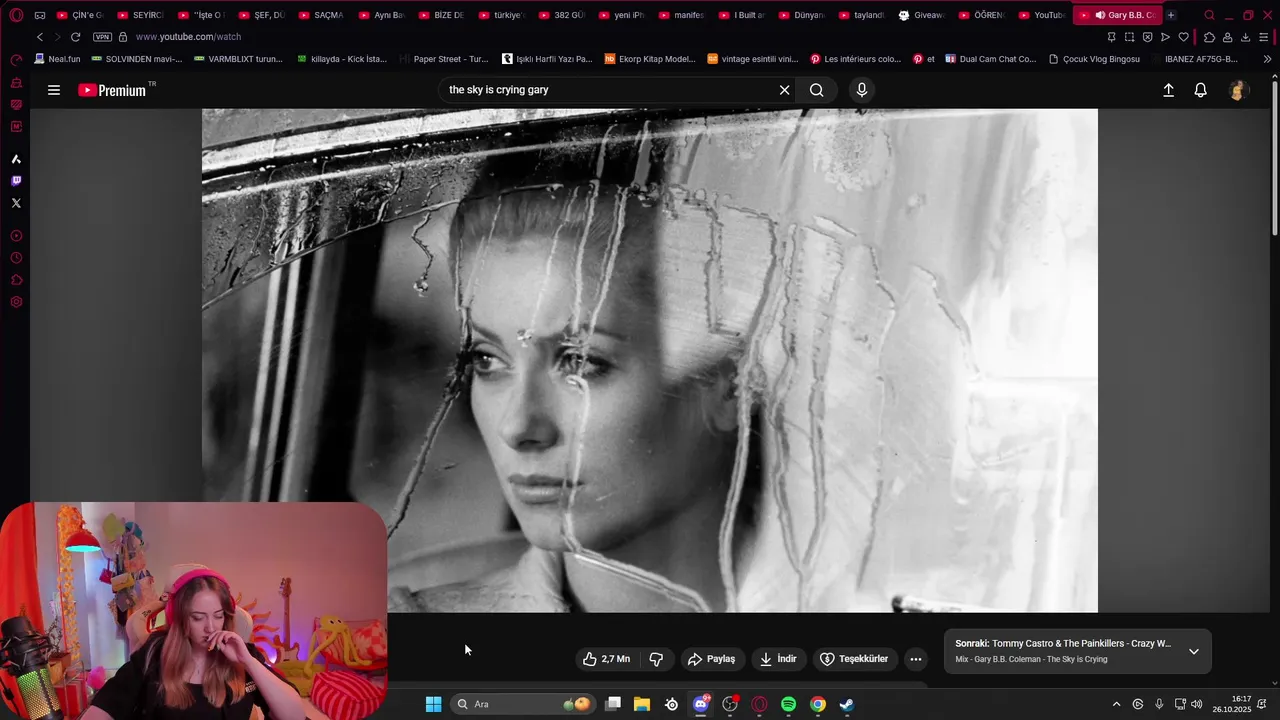This screenshot has height=720, width=1280.
Task: Open the YouTube upload/create icon
Action: coord(1168,90)
